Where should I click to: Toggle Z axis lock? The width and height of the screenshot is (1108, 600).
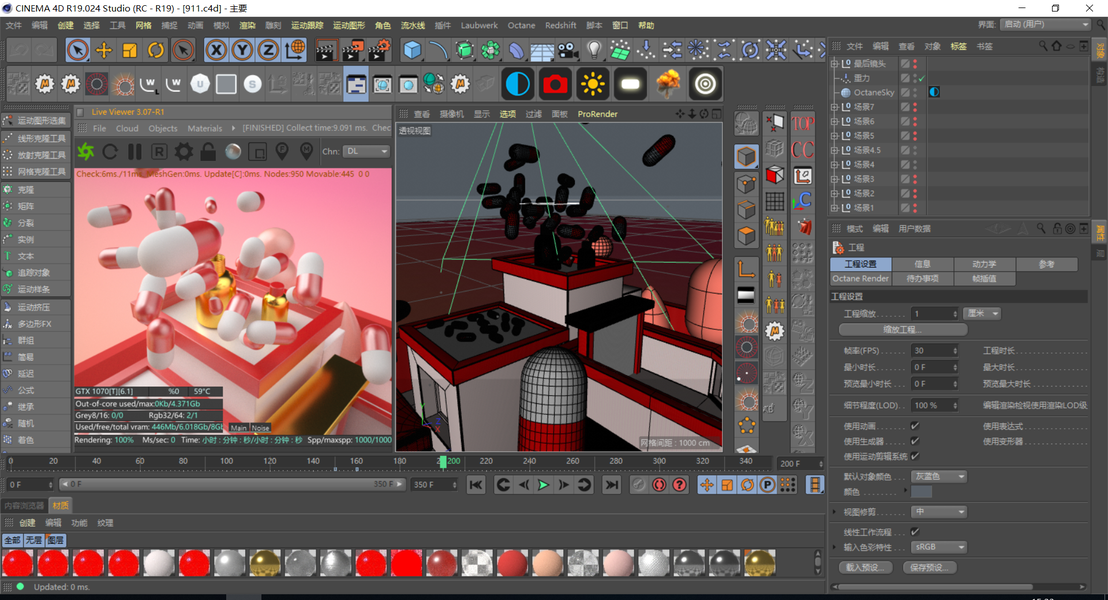click(x=268, y=50)
